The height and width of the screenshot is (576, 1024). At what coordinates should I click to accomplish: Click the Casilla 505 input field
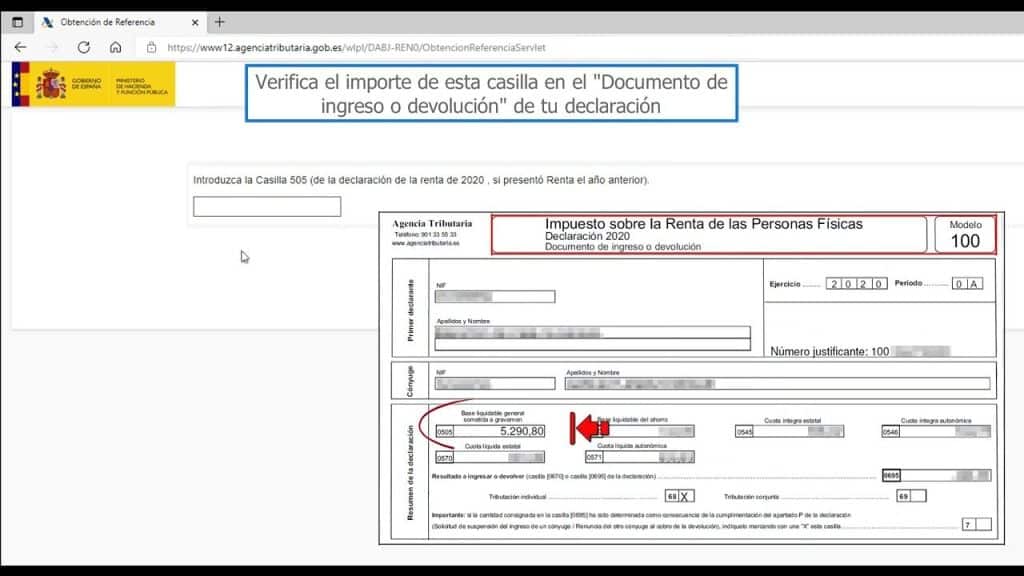tap(266, 206)
